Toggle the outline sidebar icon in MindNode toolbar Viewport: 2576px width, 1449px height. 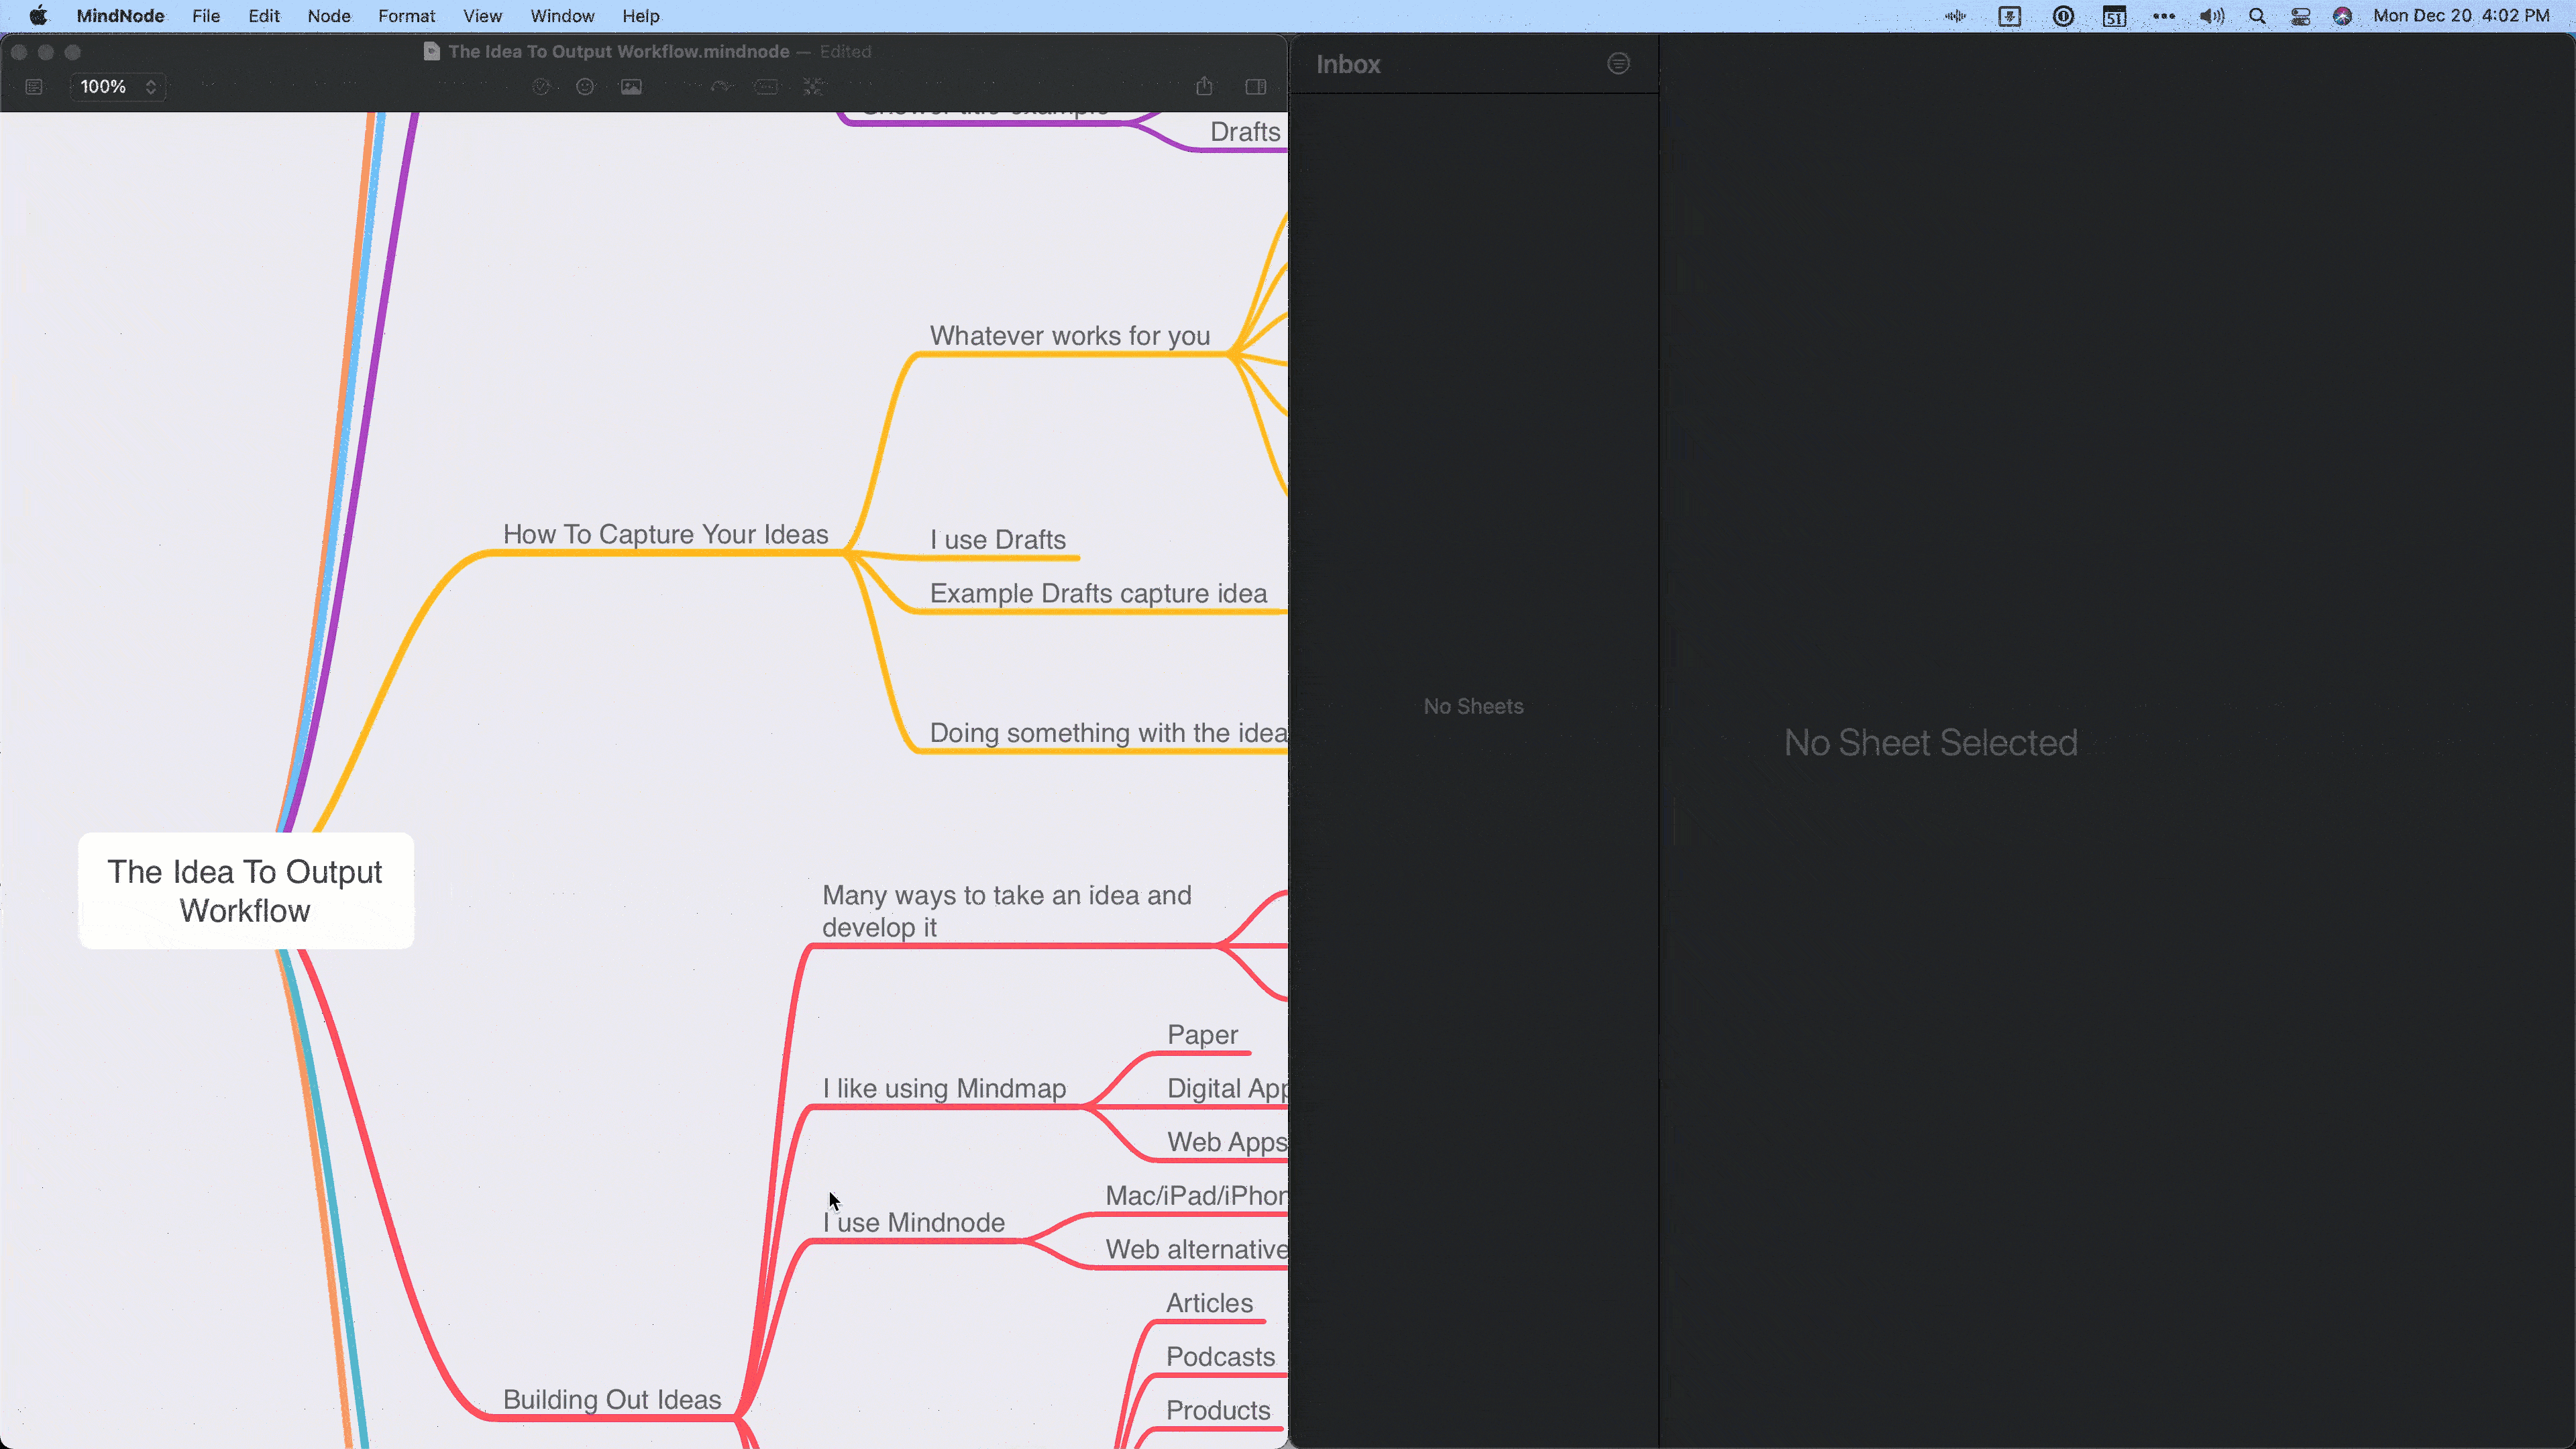(x=34, y=87)
